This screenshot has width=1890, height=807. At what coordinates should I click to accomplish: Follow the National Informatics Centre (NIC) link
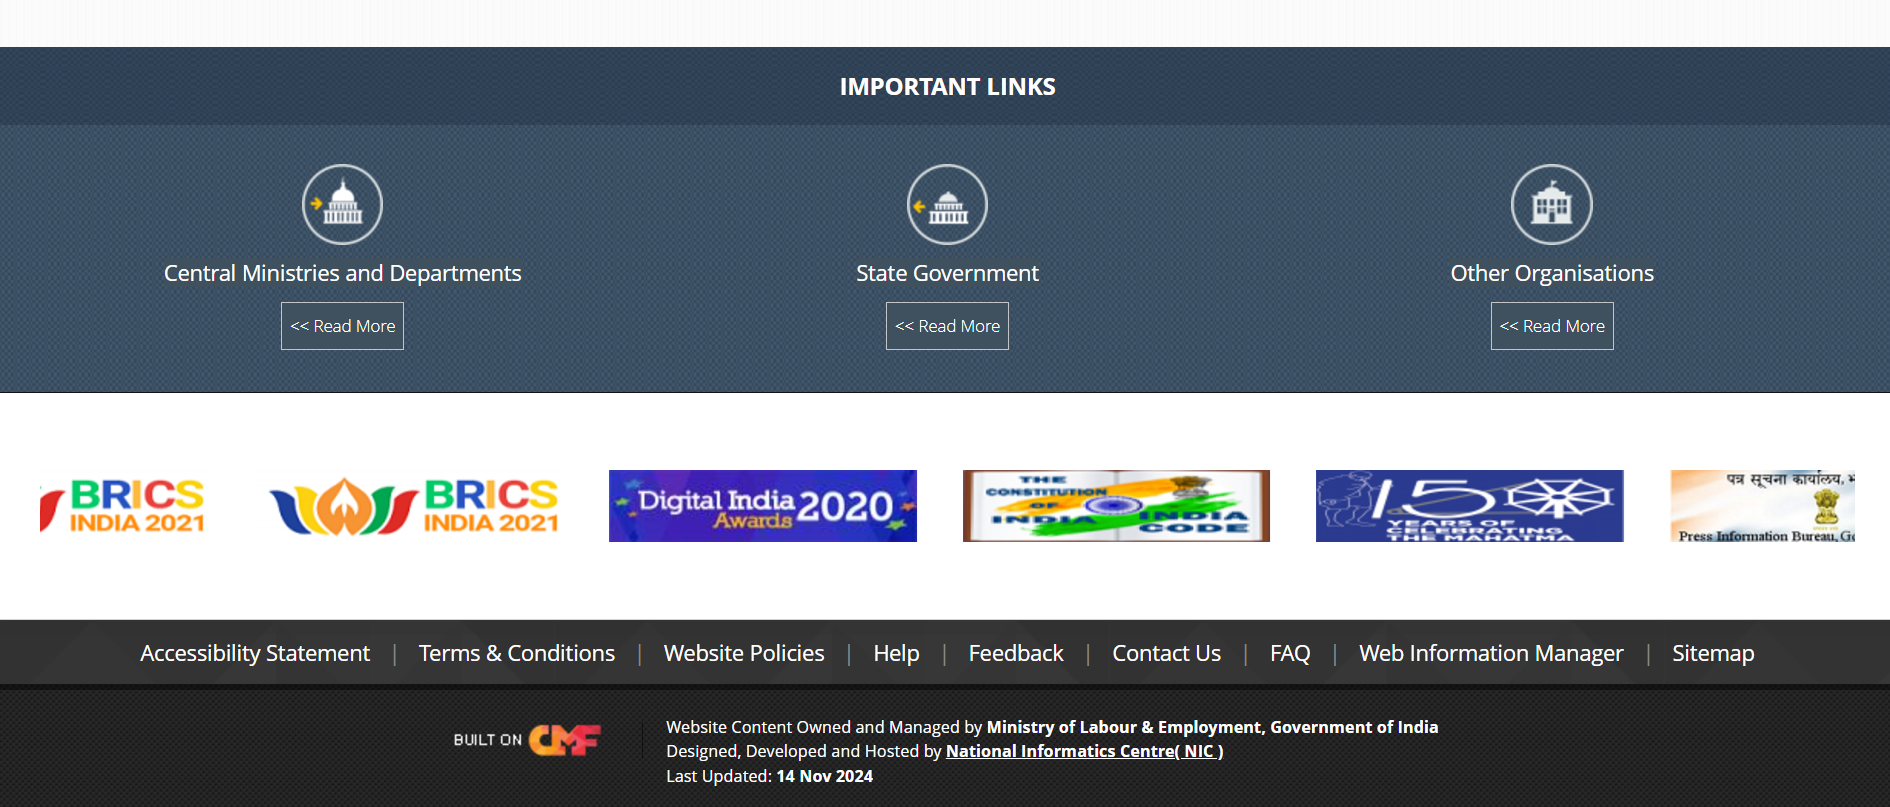(x=1085, y=751)
